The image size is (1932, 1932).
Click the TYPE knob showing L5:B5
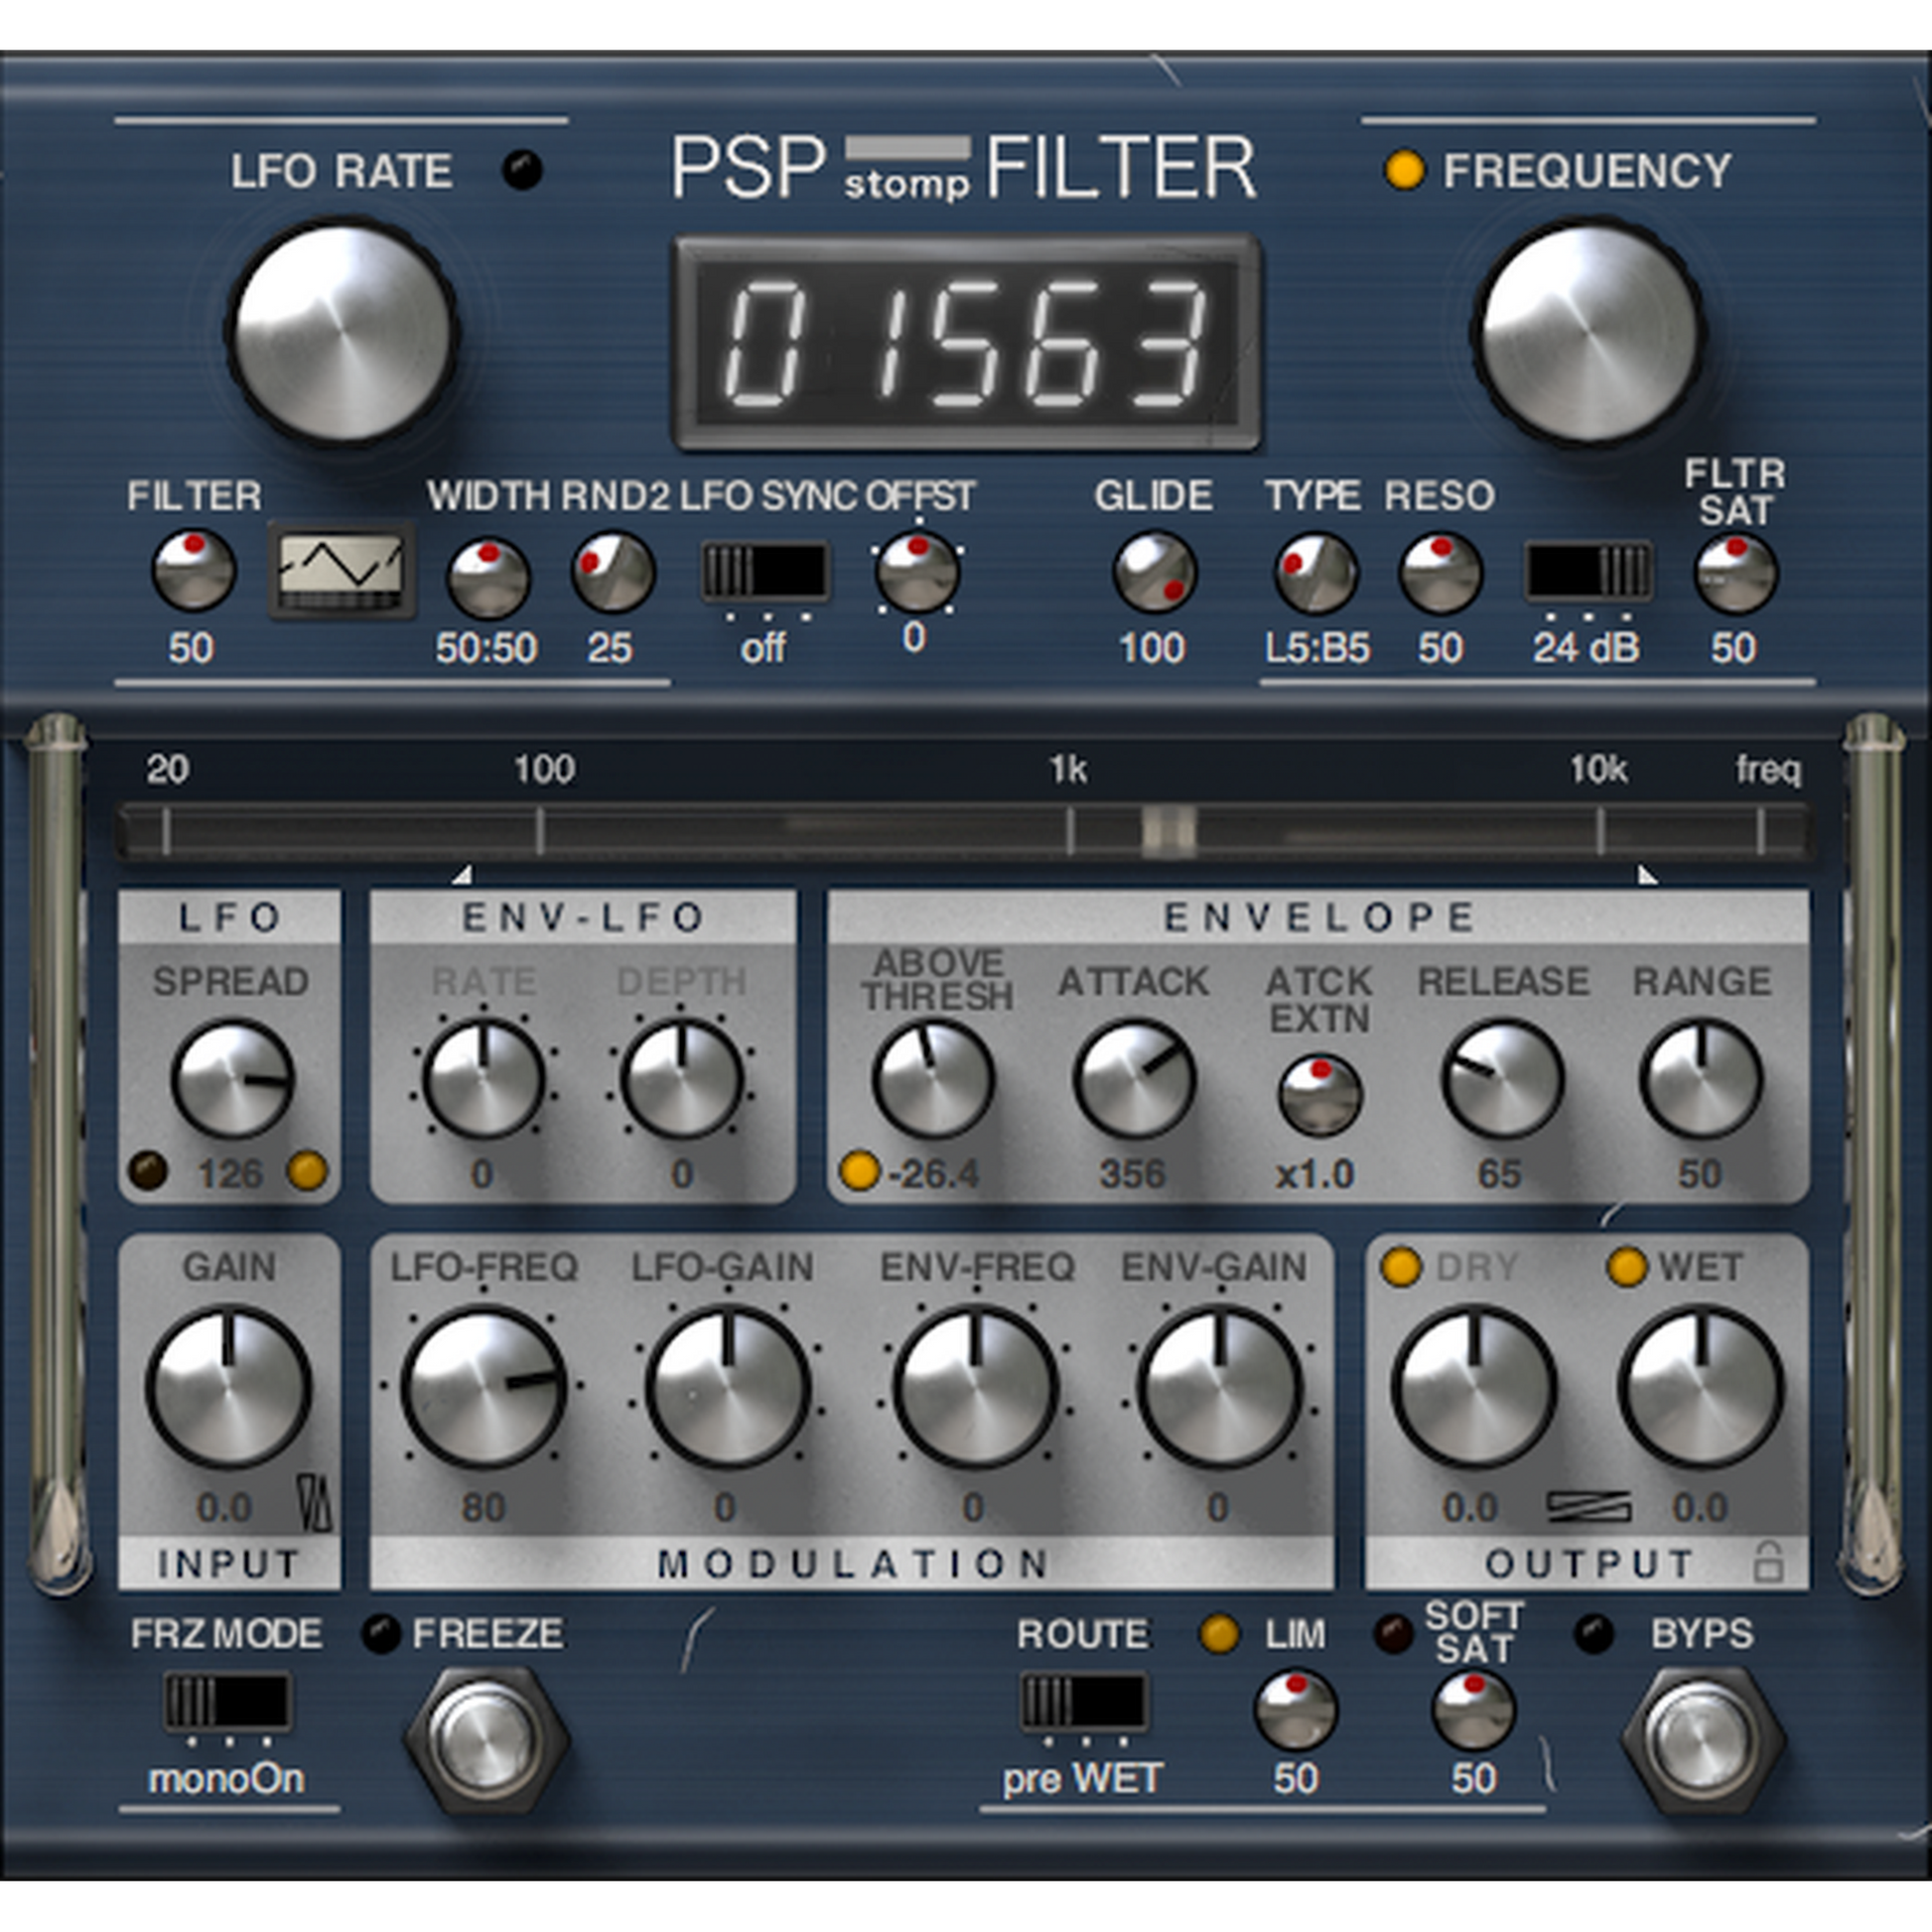(1315, 572)
